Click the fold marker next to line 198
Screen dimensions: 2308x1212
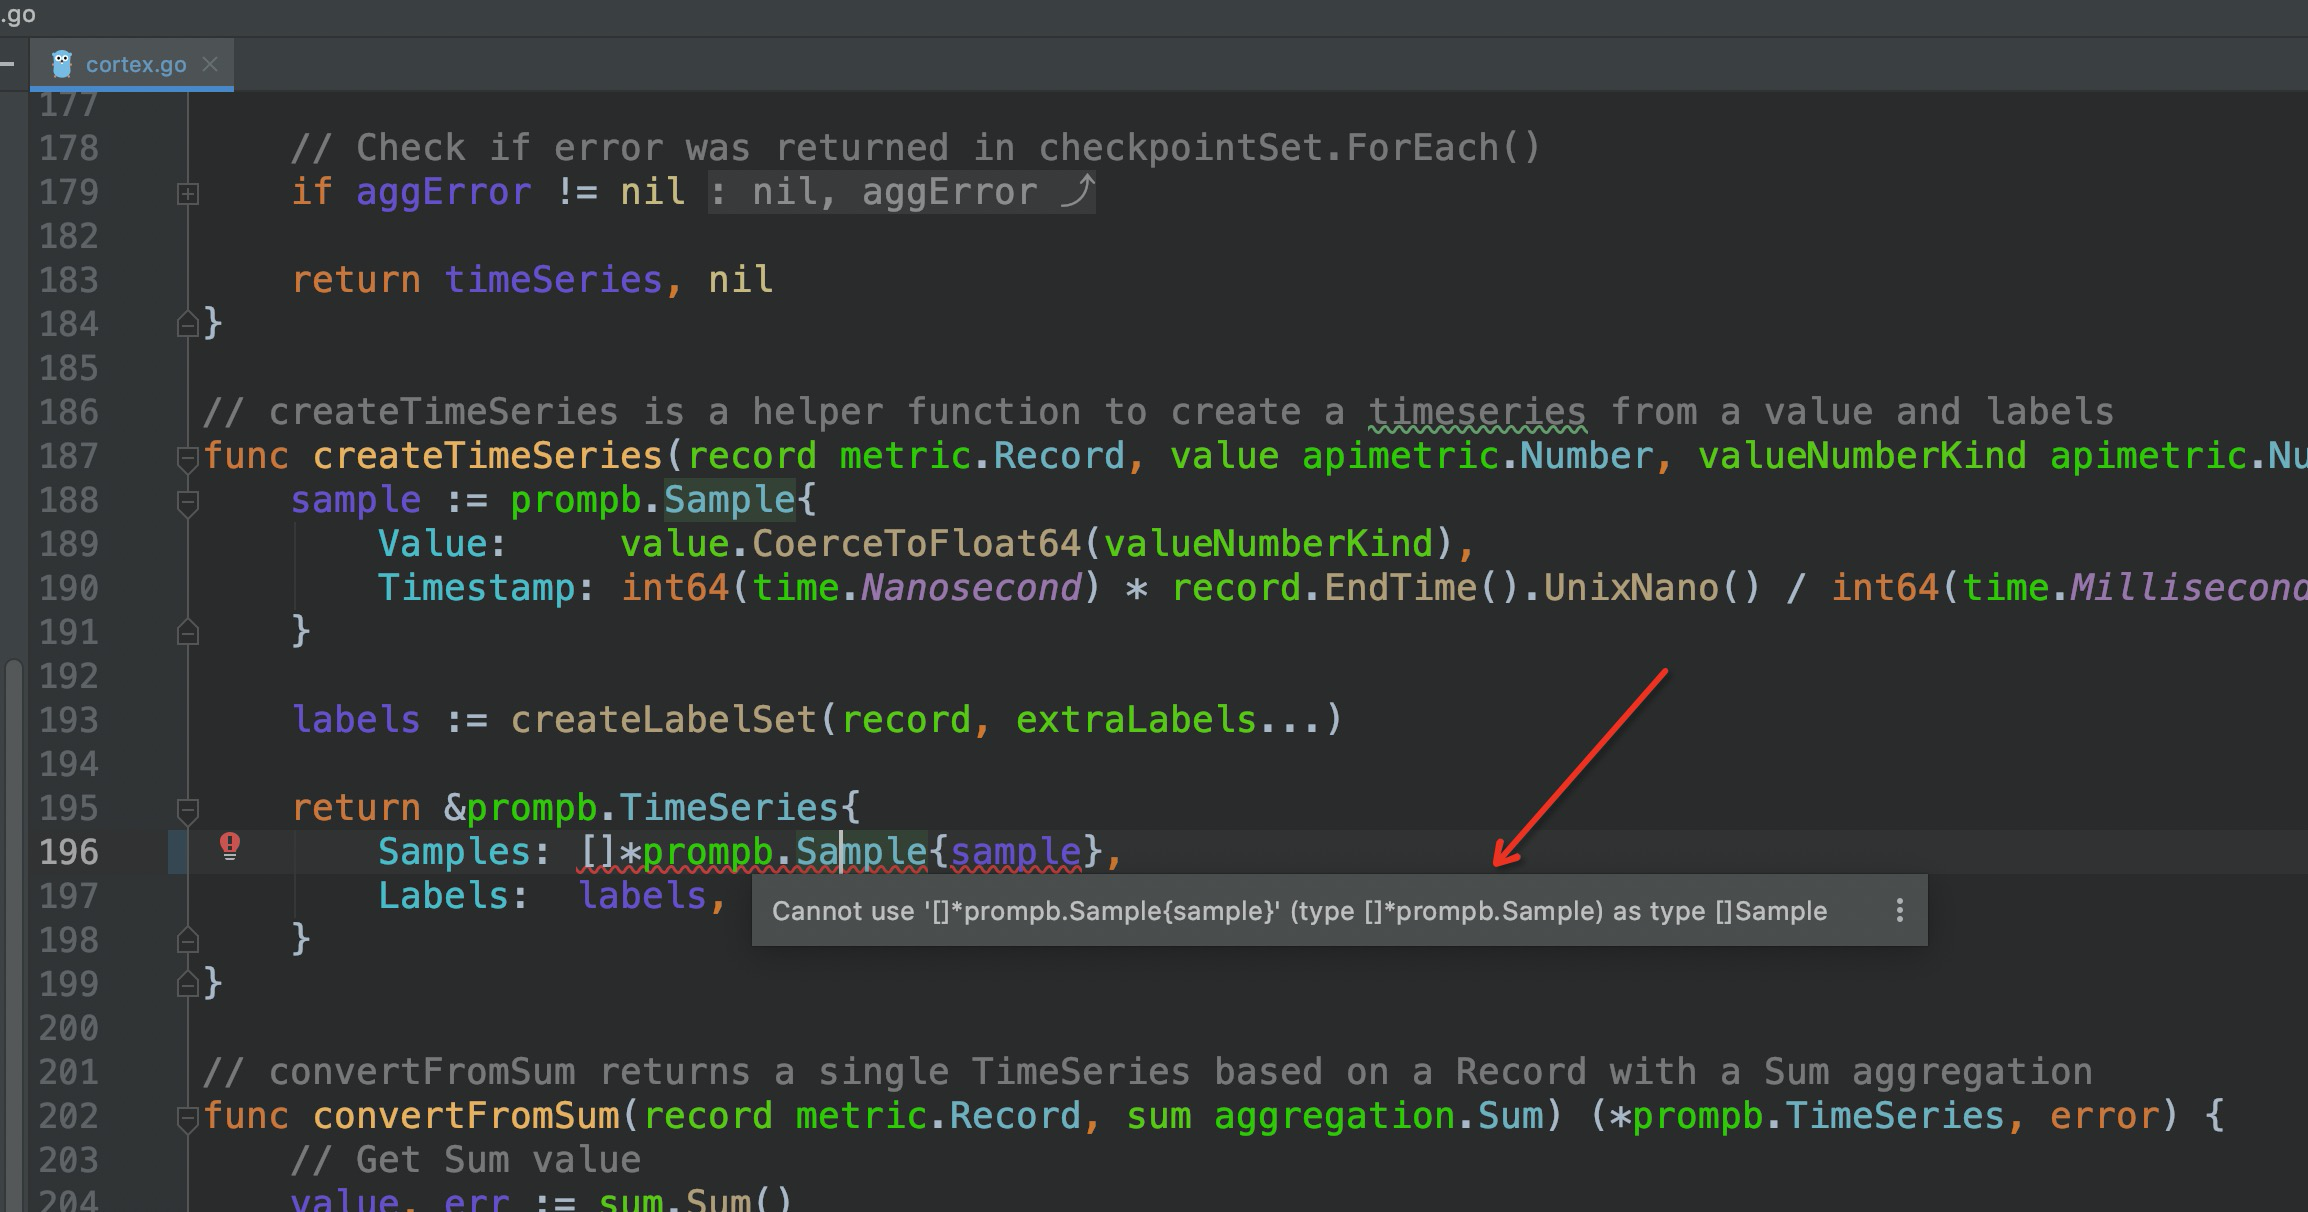[186, 940]
